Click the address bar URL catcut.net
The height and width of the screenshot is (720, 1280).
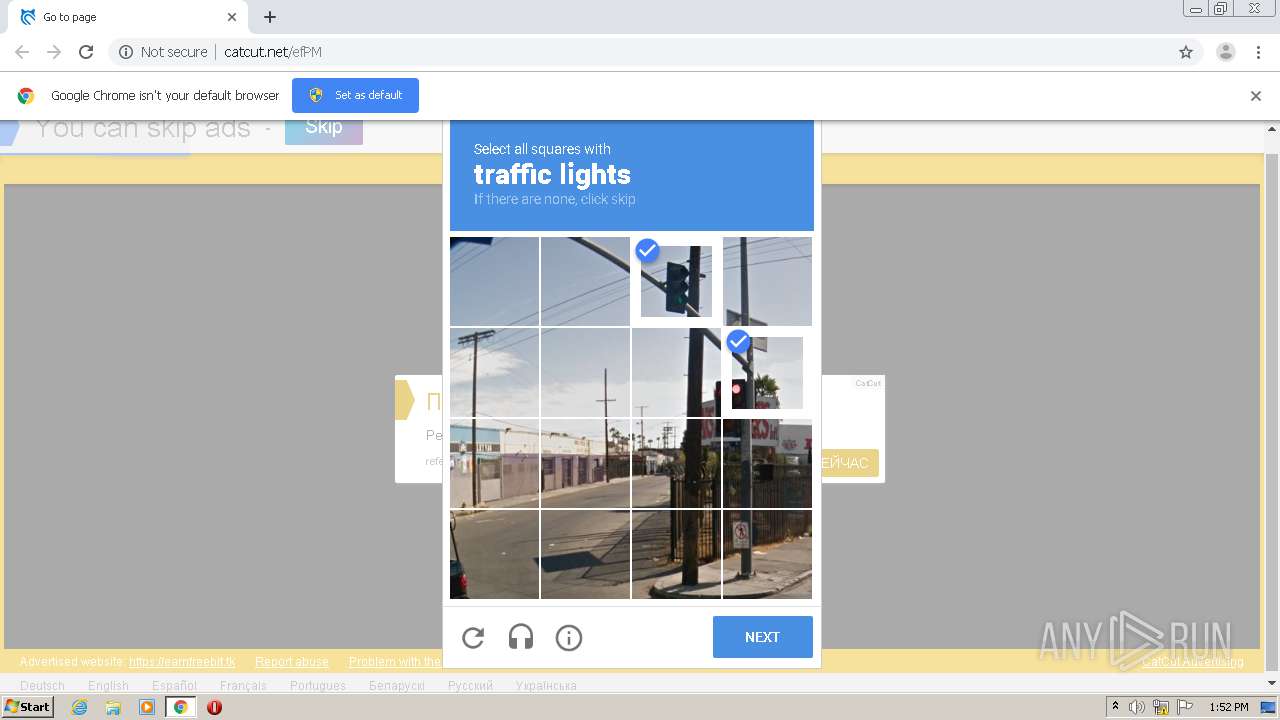[273, 52]
